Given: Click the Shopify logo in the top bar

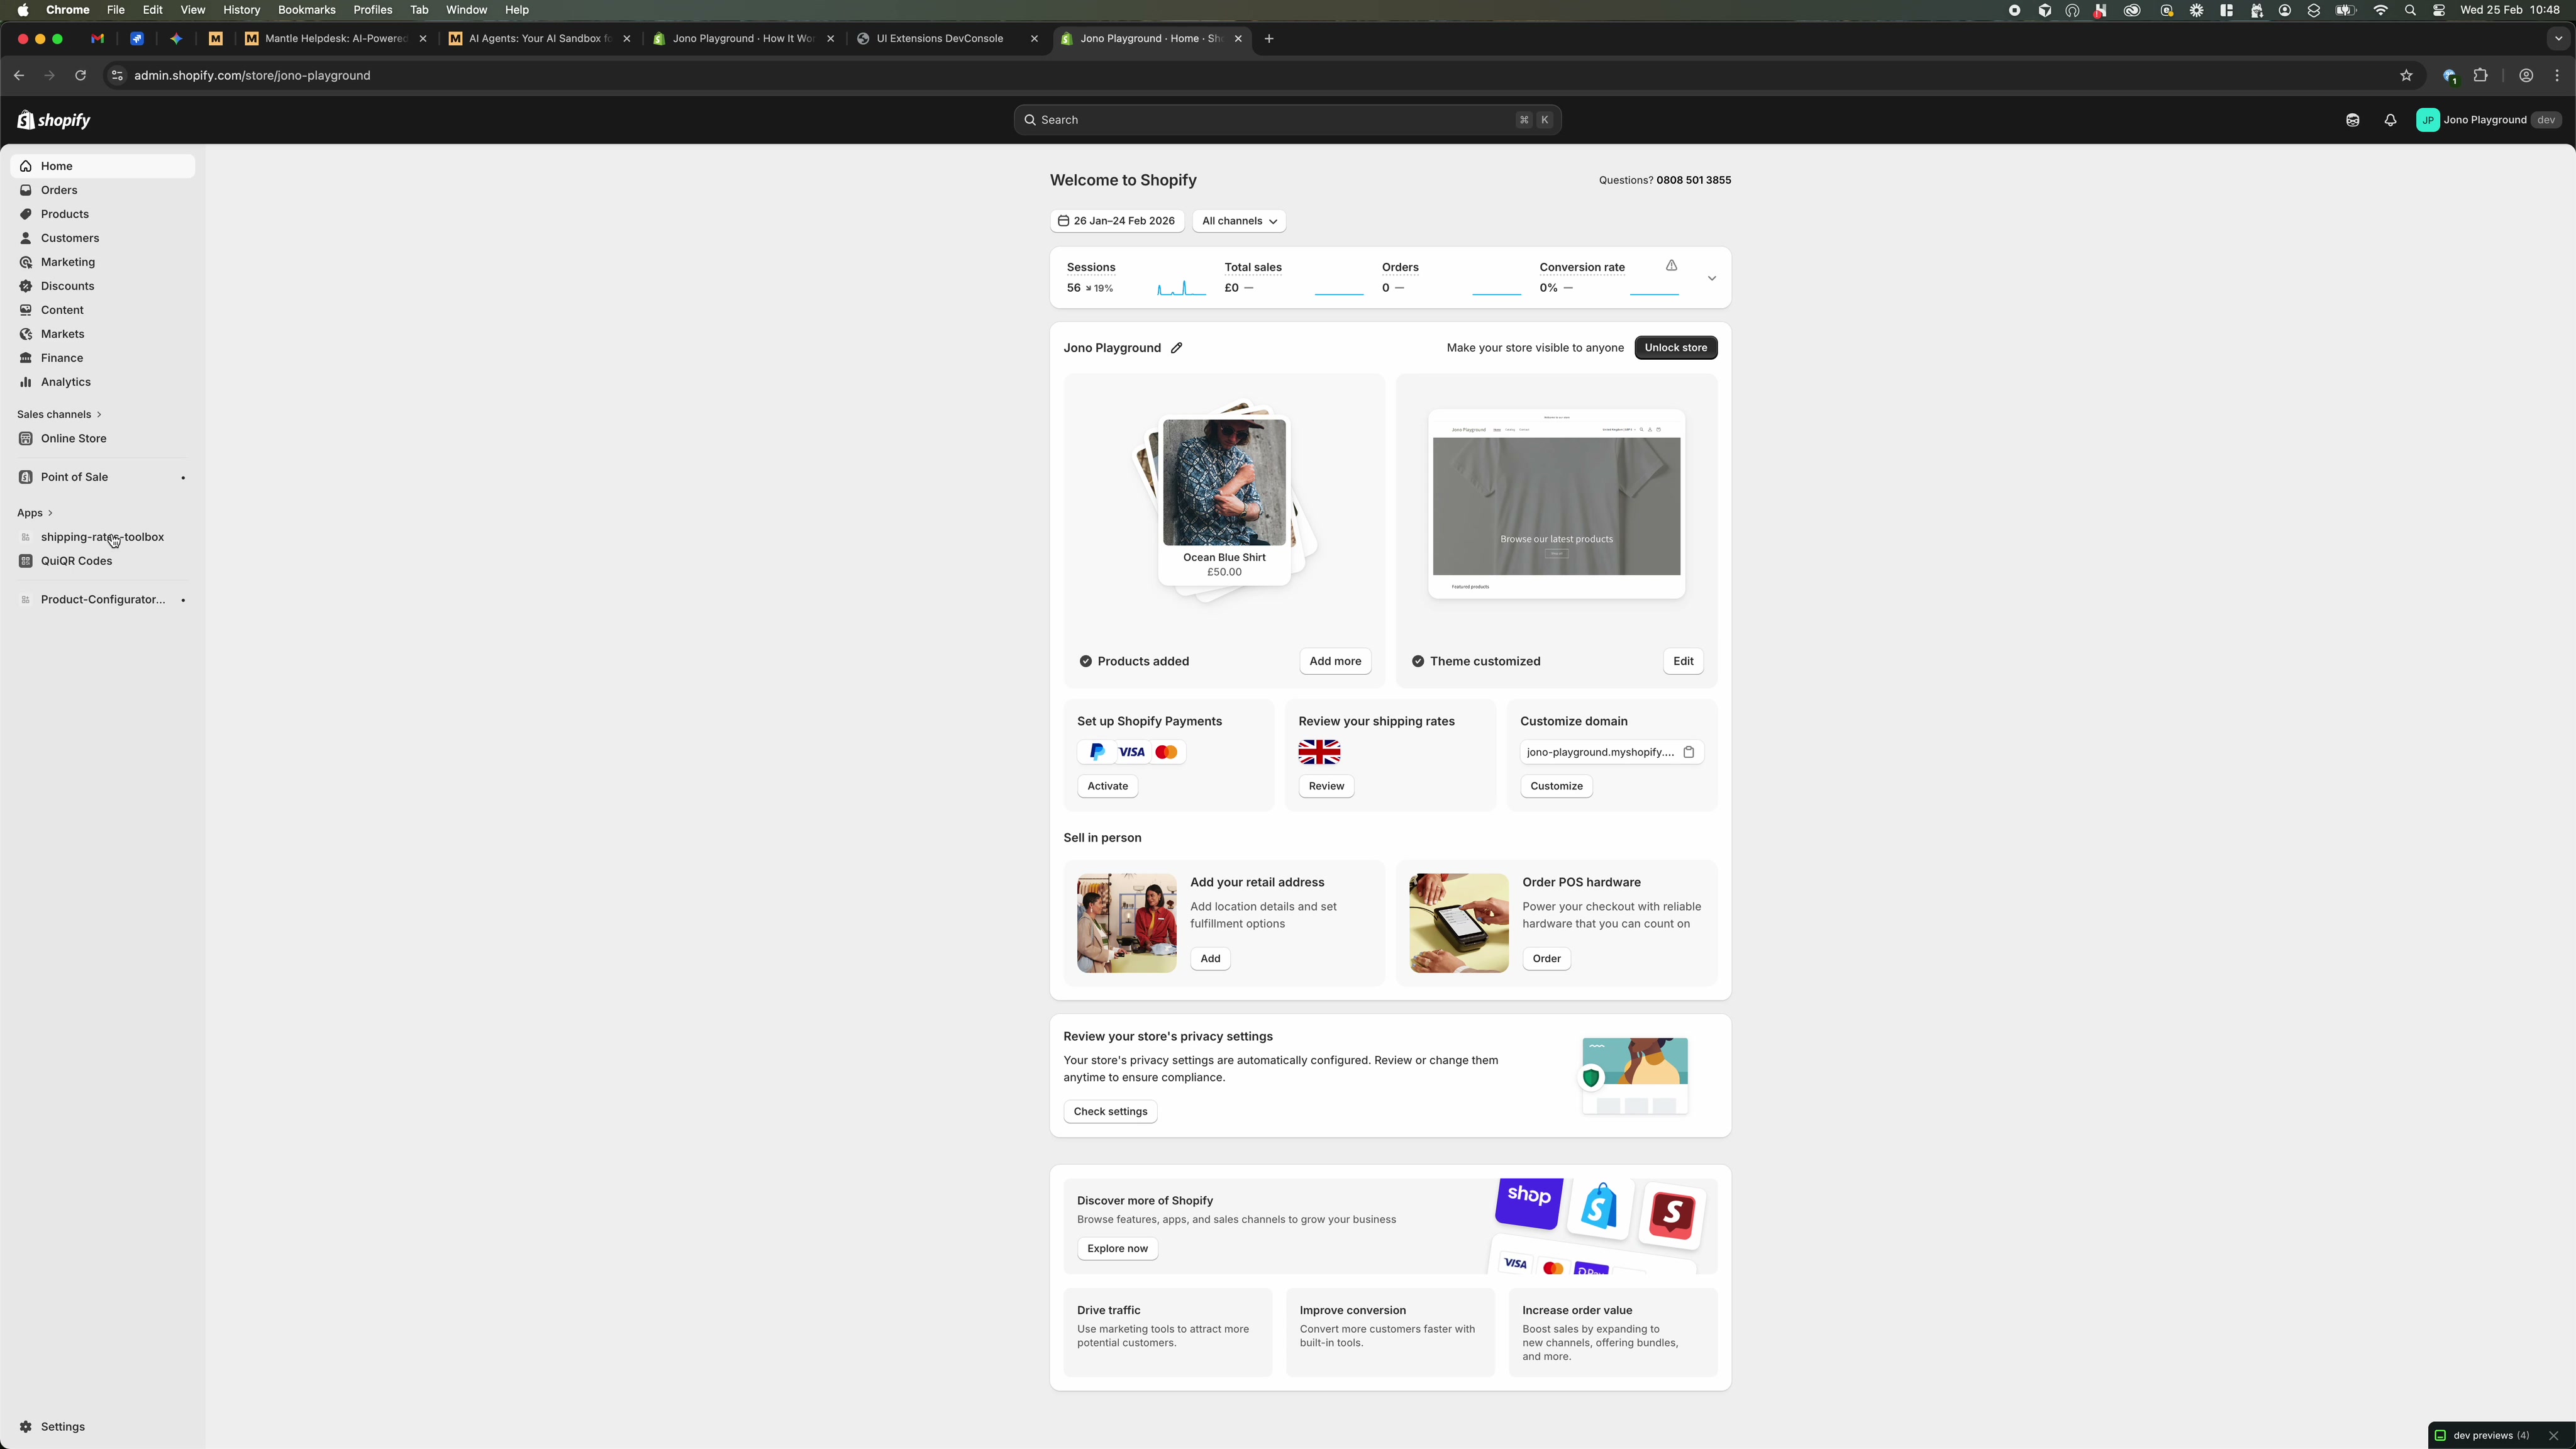Looking at the screenshot, I should click(x=52, y=120).
